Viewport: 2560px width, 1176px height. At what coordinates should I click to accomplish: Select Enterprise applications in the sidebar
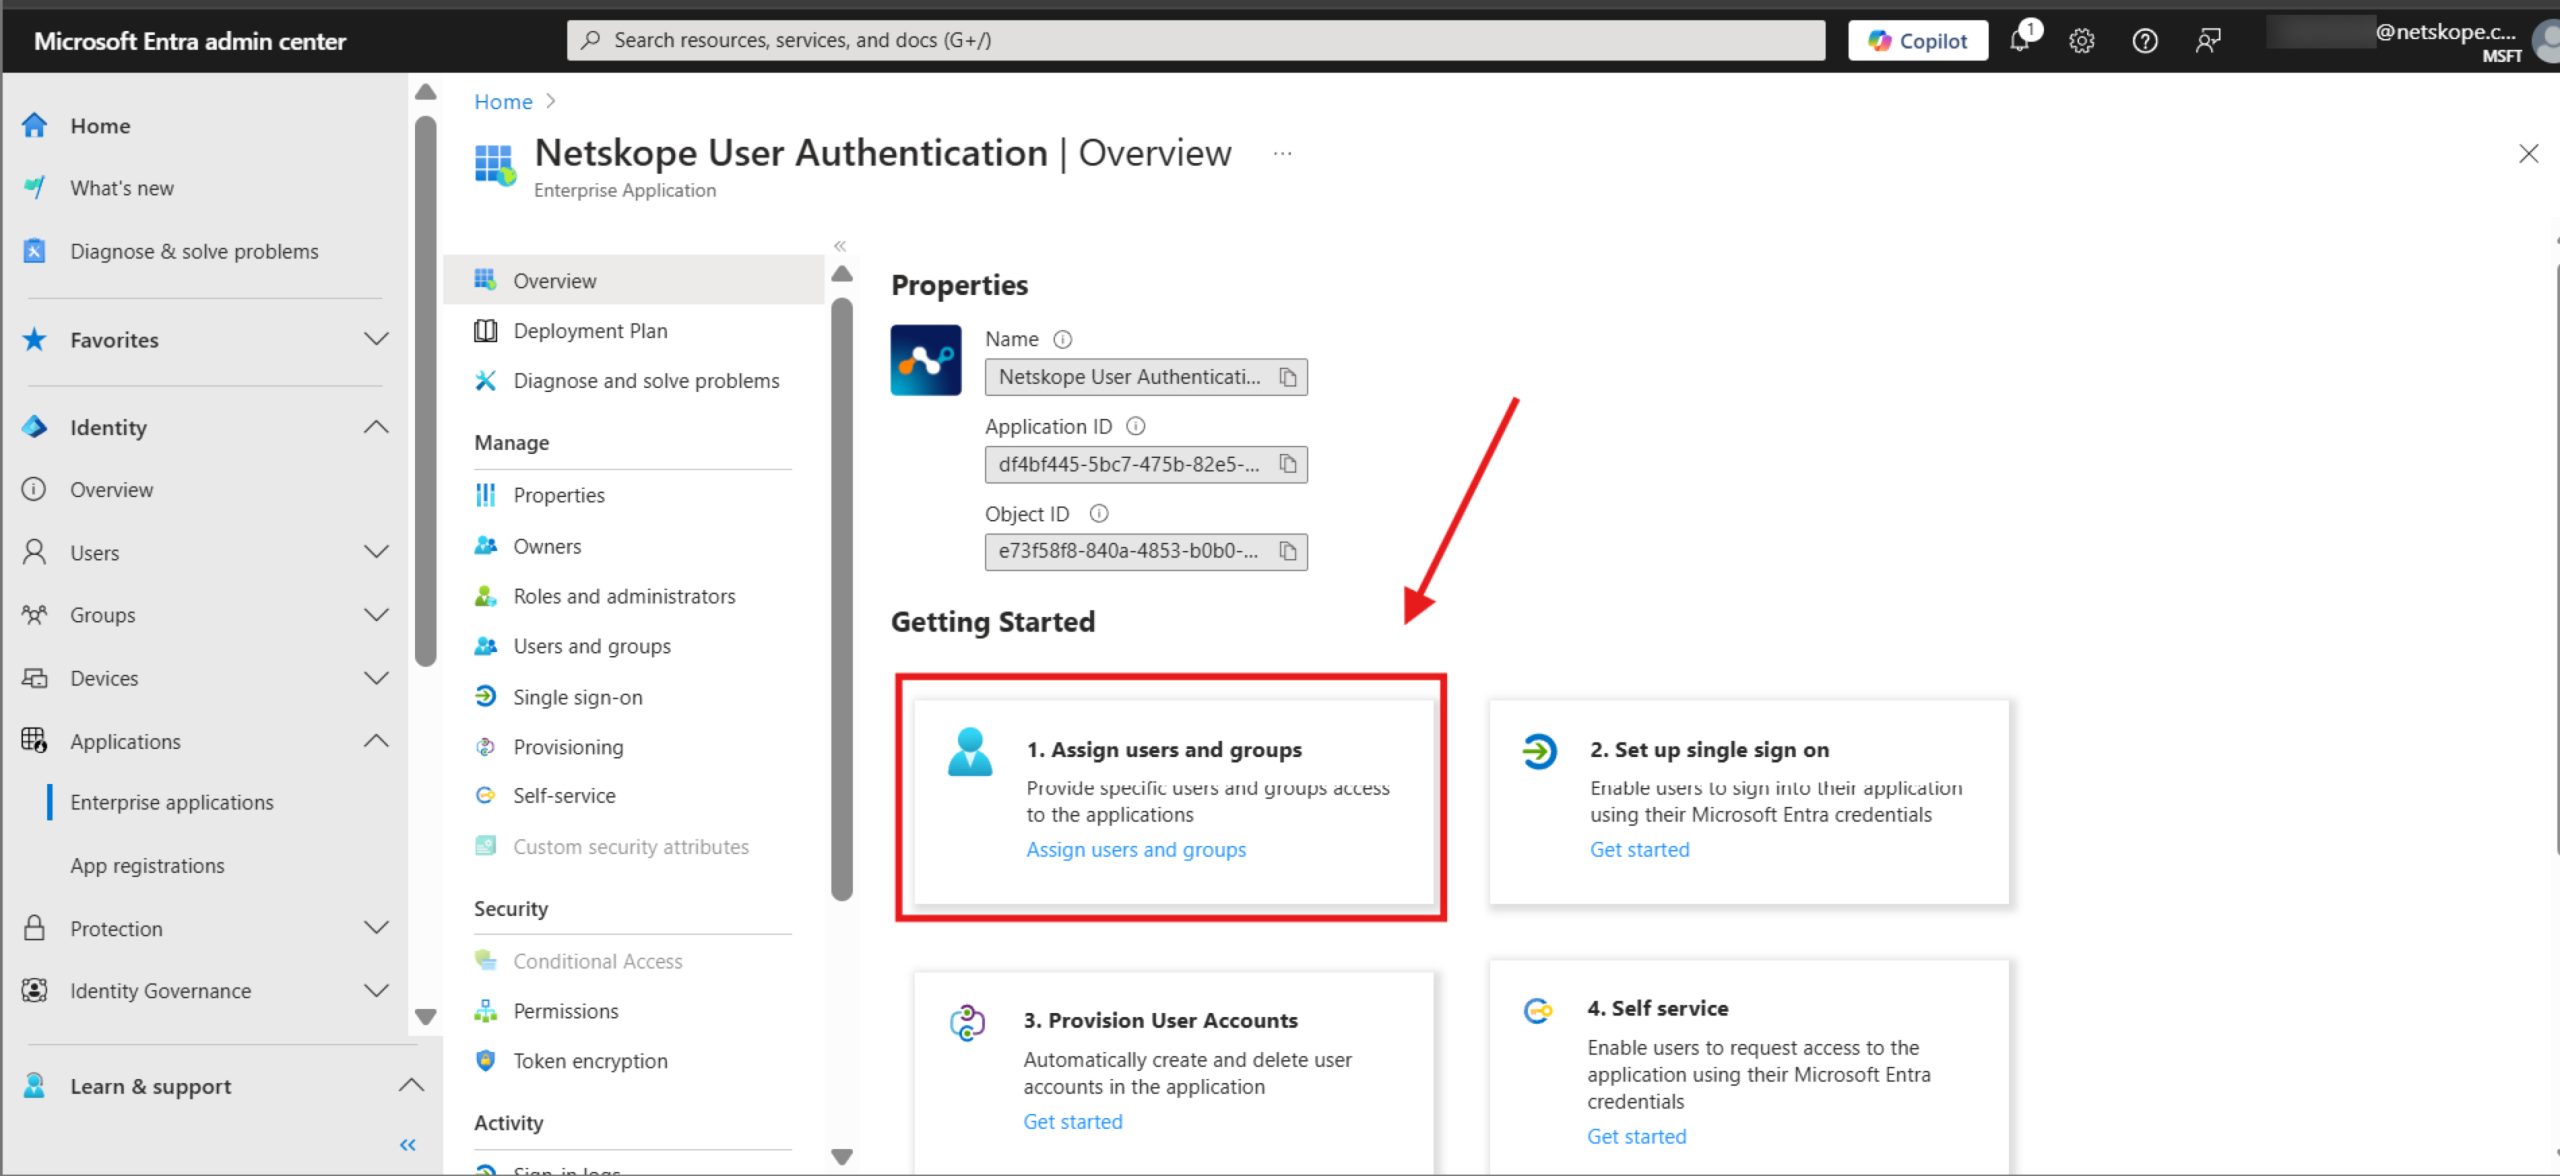click(171, 801)
